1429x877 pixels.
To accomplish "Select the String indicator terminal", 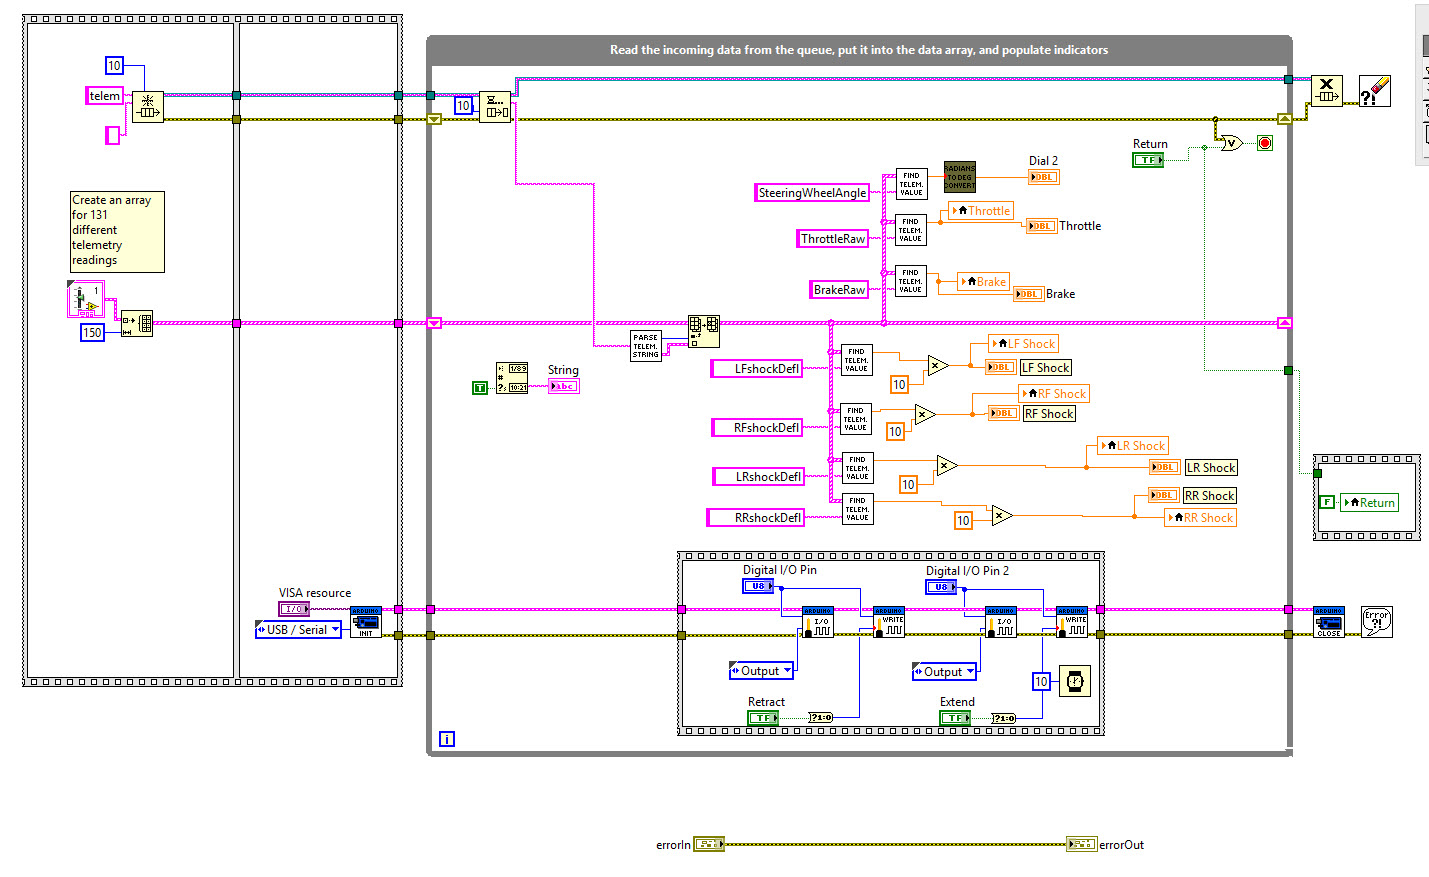I will point(564,386).
